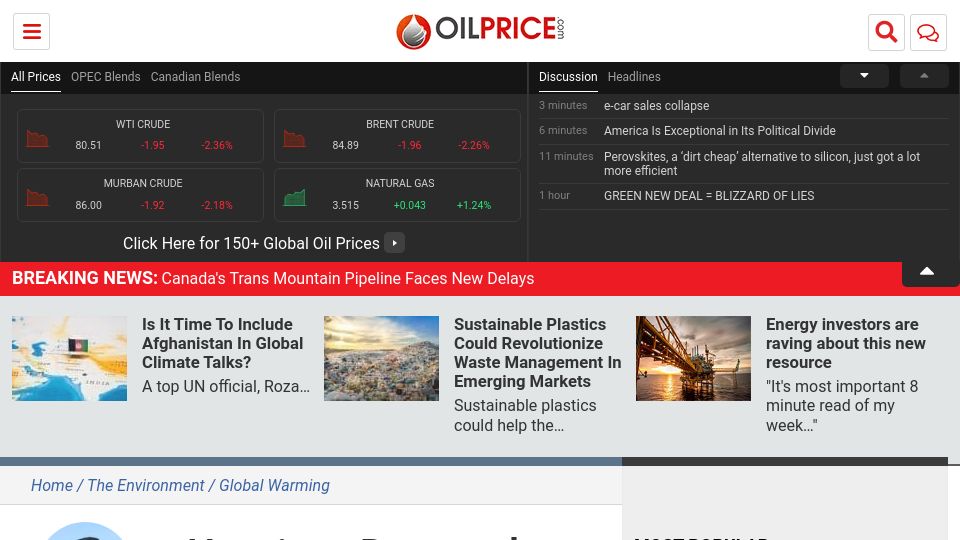Image resolution: width=960 pixels, height=540 pixels.
Task: Click Brent Crude price 84.89
Action: coord(345,146)
